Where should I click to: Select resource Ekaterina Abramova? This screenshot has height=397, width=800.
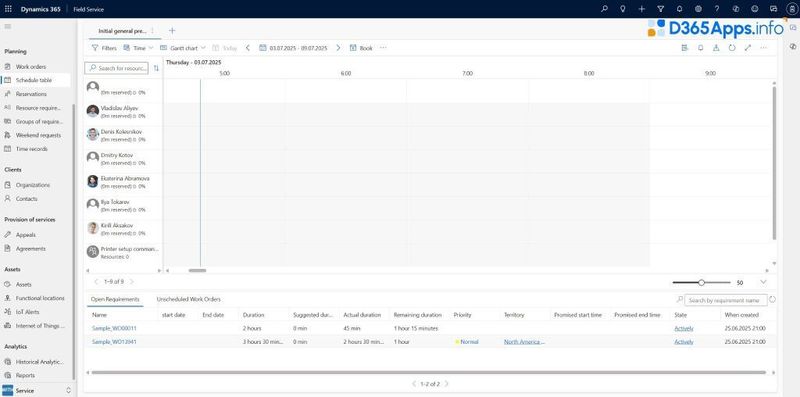pyautogui.click(x=123, y=182)
